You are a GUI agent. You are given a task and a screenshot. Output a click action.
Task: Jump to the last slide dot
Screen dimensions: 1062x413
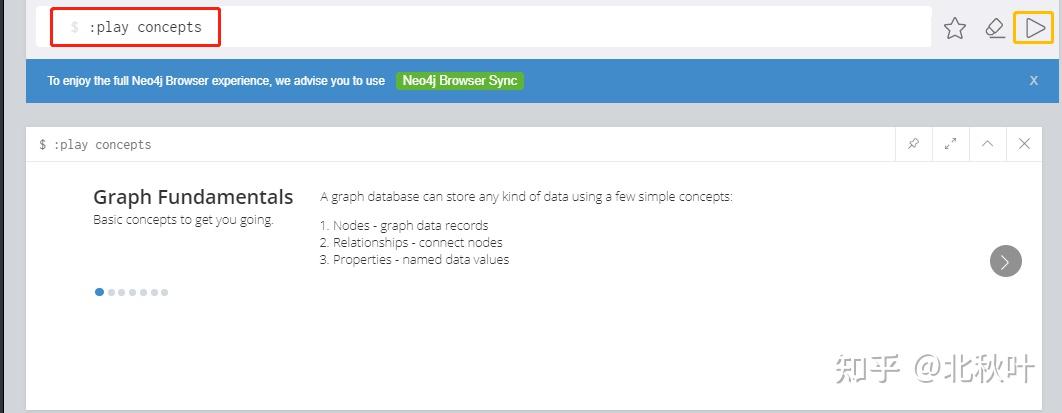tap(164, 292)
